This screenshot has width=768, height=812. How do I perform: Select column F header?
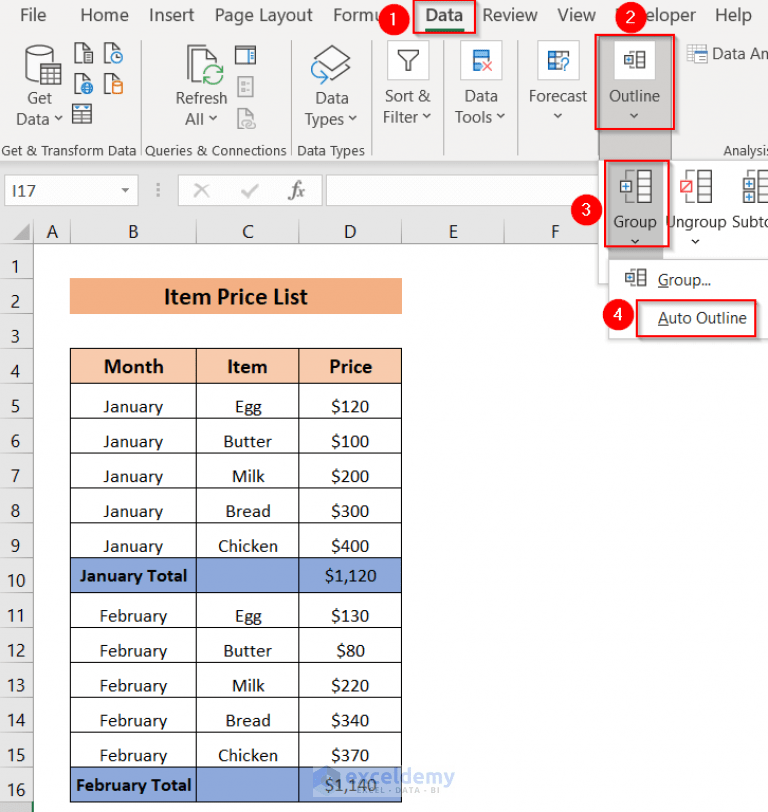(x=555, y=231)
